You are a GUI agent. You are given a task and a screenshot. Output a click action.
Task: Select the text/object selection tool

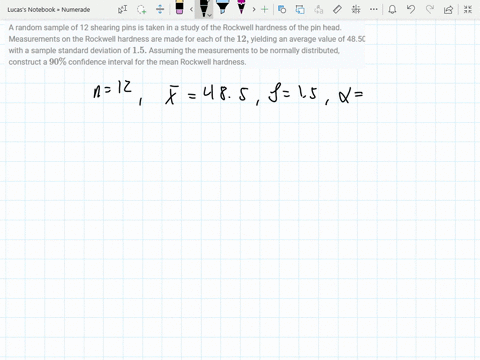[122, 9]
